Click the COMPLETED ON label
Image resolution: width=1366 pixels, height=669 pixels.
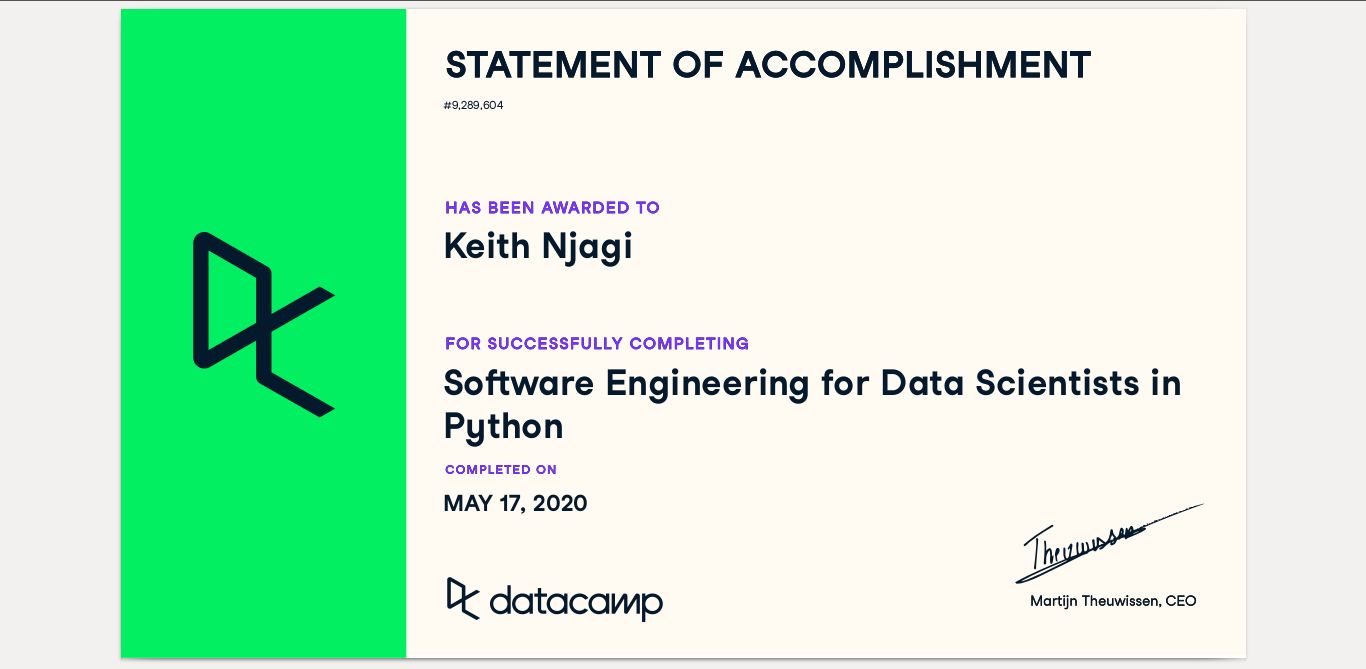[x=501, y=470]
